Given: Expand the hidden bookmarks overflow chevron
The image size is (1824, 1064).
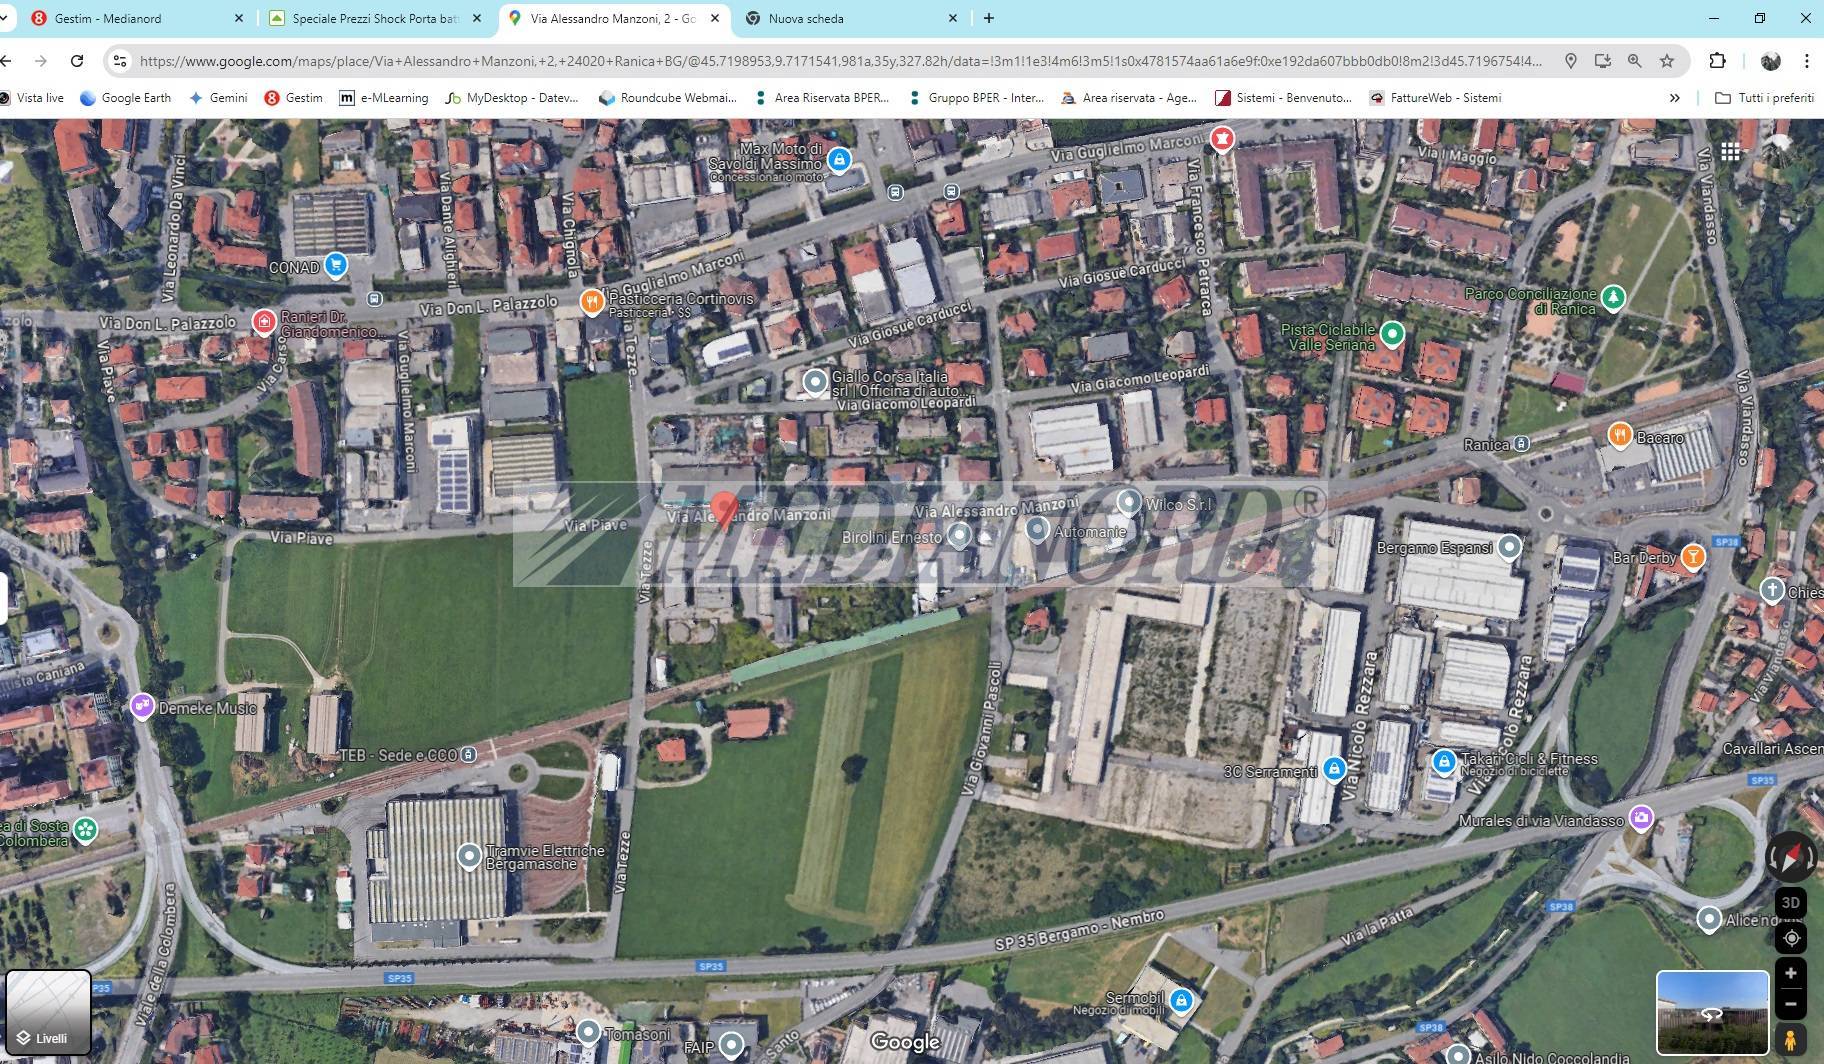Looking at the screenshot, I should click(1674, 98).
